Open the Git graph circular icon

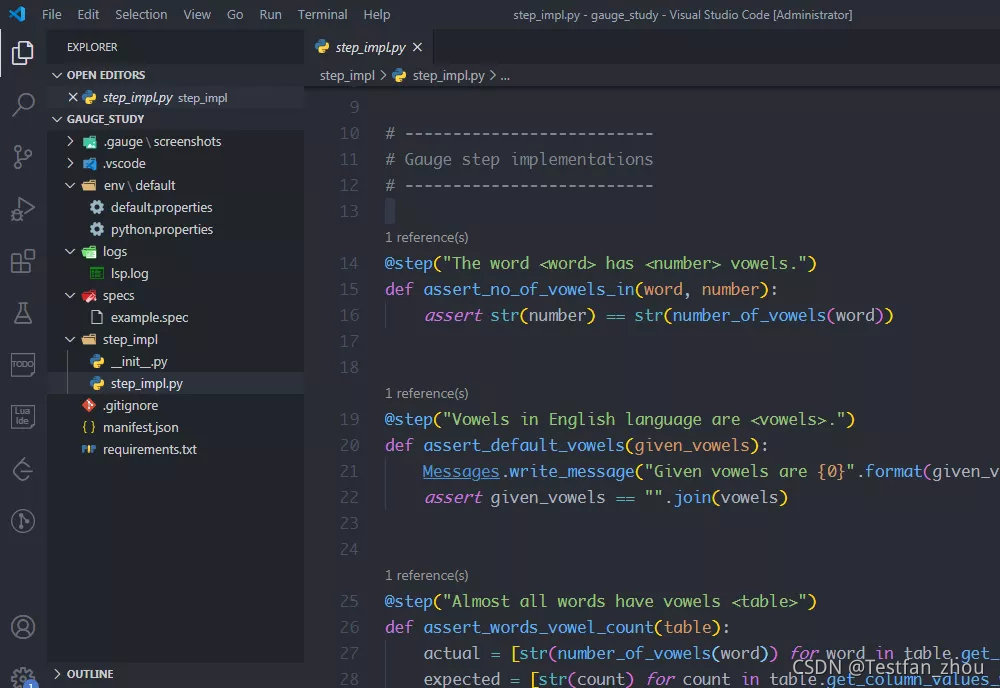click(x=22, y=521)
